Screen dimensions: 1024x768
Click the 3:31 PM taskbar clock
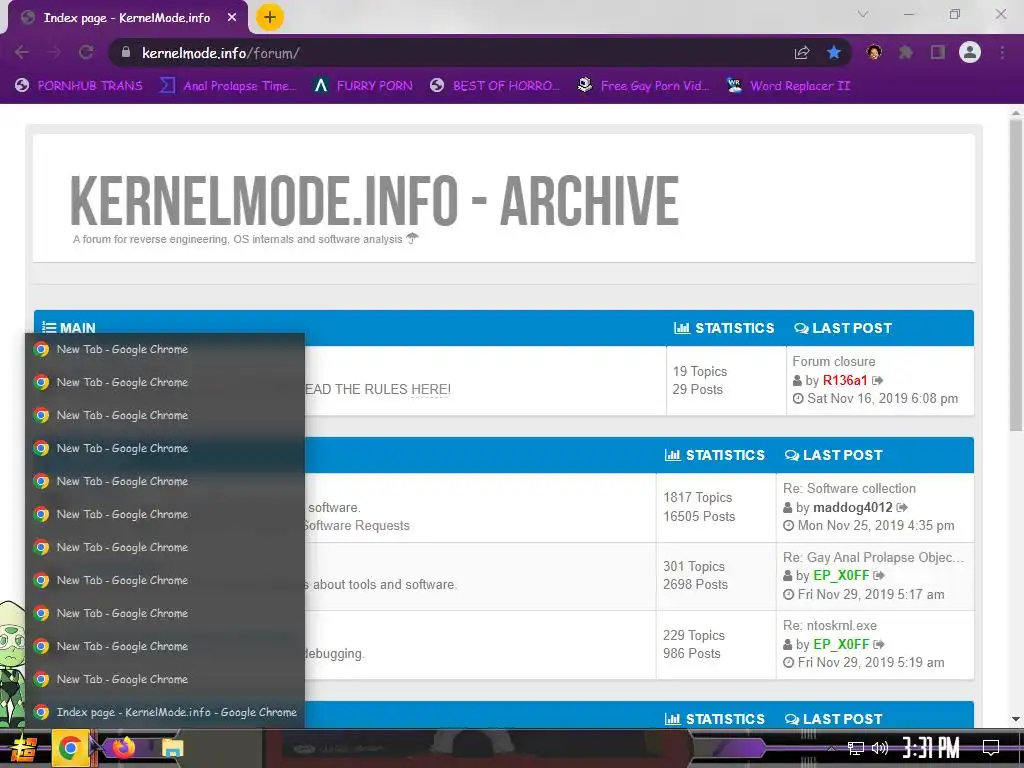click(x=931, y=748)
